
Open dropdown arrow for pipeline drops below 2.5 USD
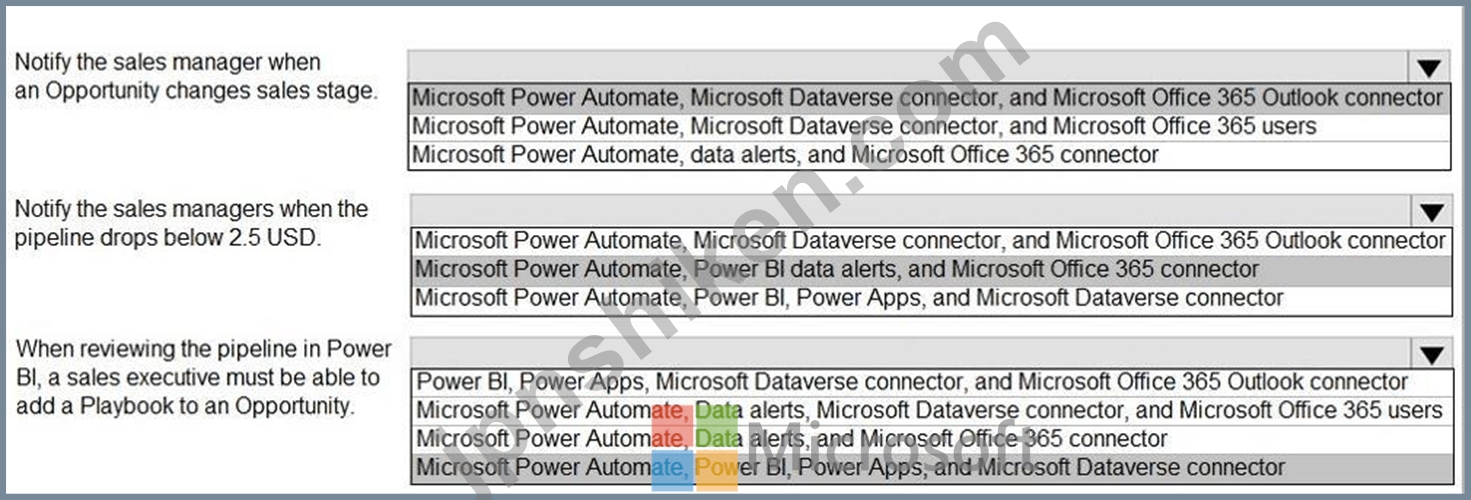1431,211
